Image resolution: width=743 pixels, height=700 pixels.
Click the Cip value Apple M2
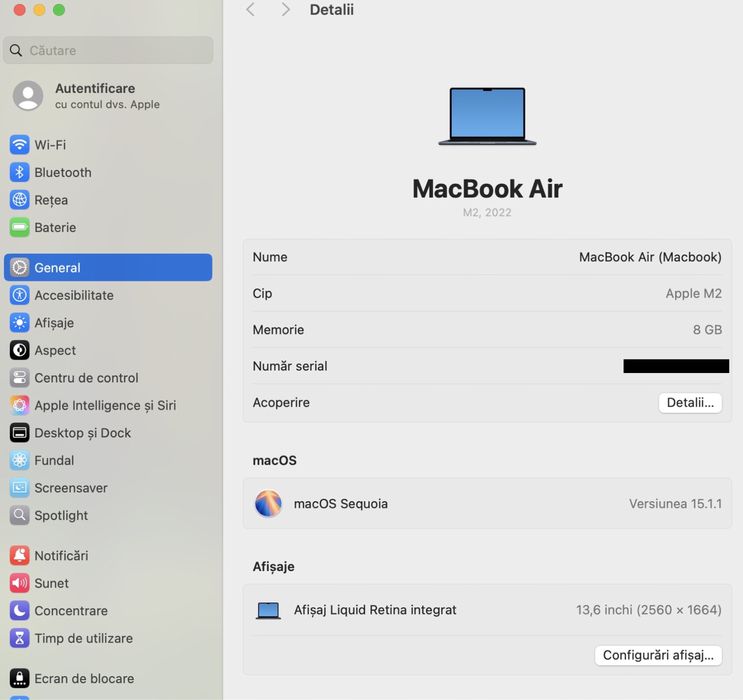click(693, 293)
